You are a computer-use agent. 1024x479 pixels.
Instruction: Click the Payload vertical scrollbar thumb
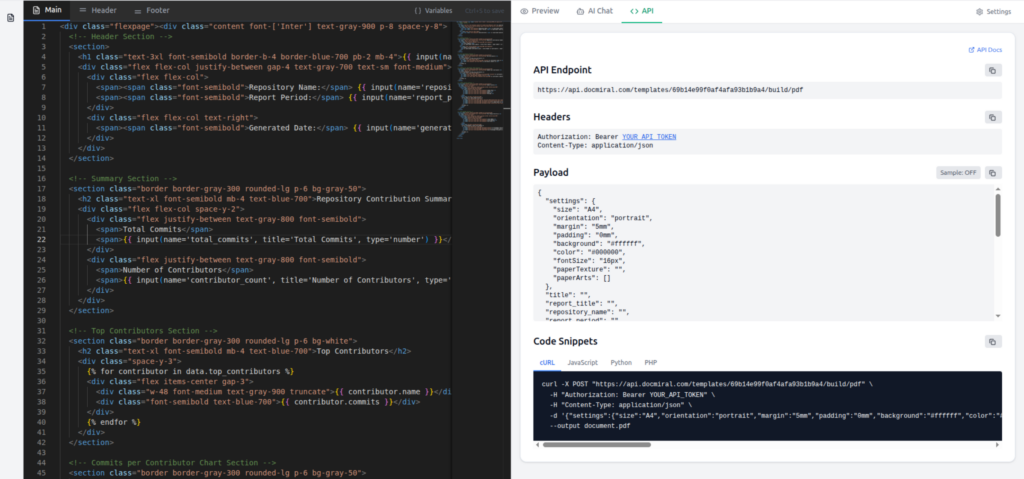997,214
